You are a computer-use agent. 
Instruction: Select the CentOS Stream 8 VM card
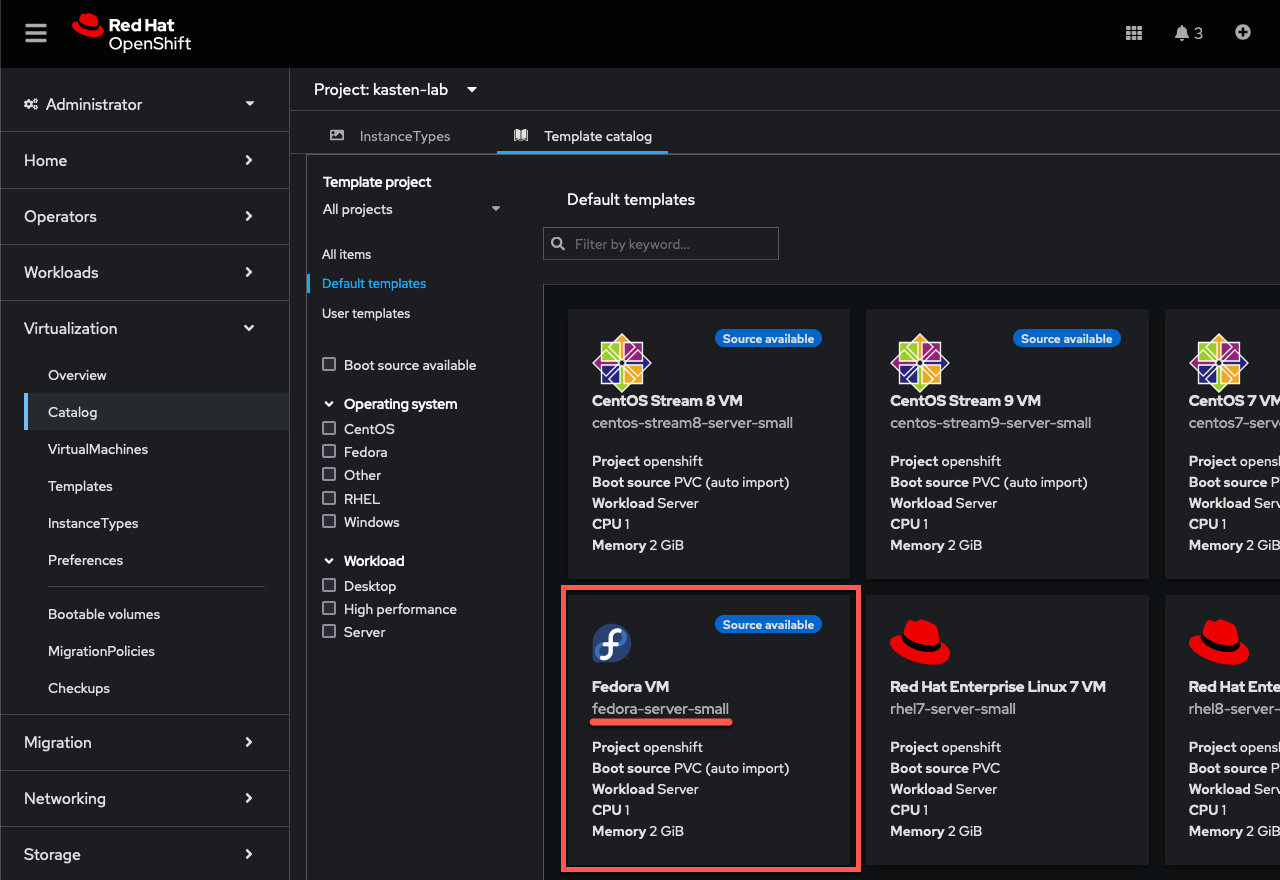pyautogui.click(x=709, y=443)
